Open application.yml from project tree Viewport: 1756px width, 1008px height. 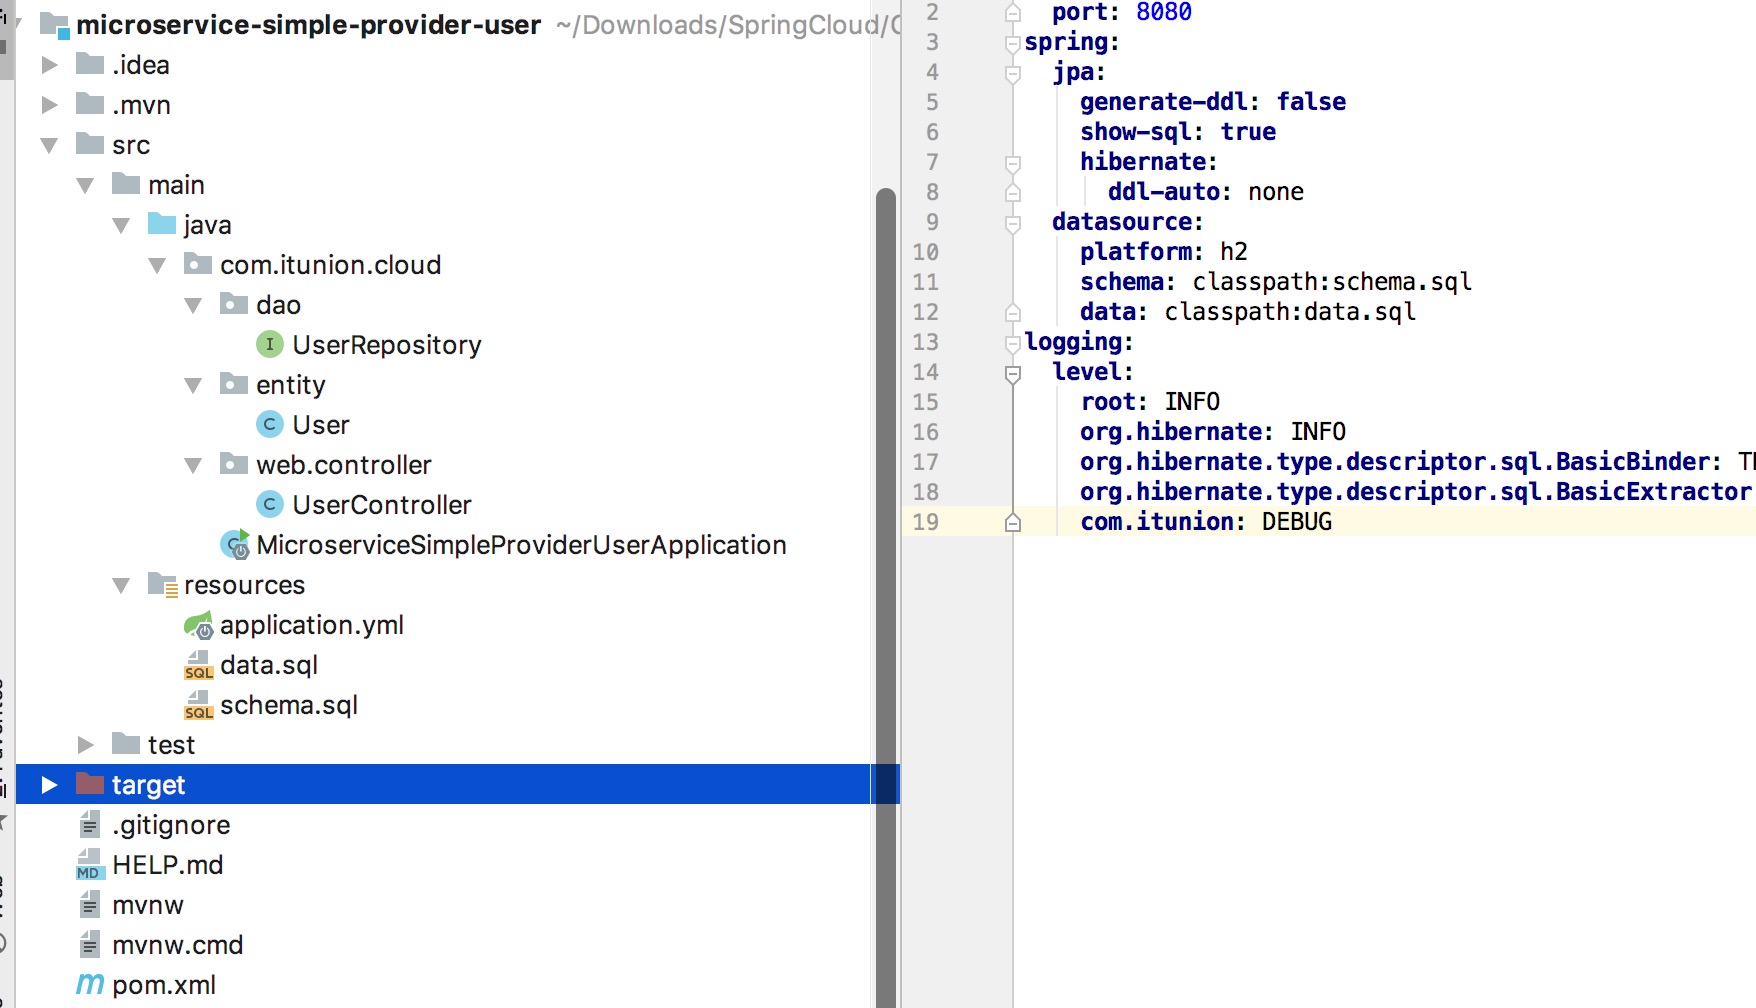(312, 625)
